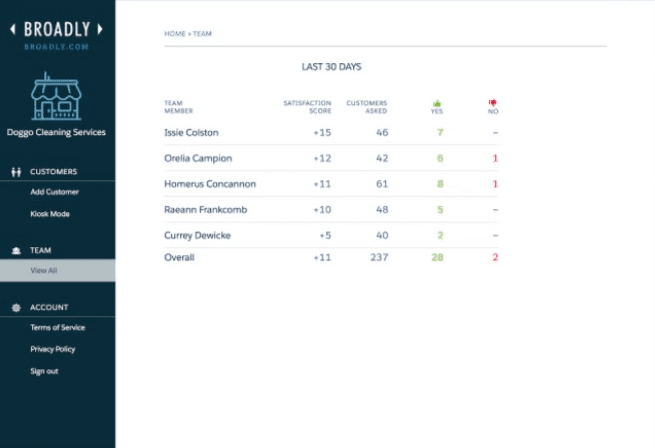Click customers asked value 42
The height and width of the screenshot is (448, 655).
pyautogui.click(x=382, y=158)
